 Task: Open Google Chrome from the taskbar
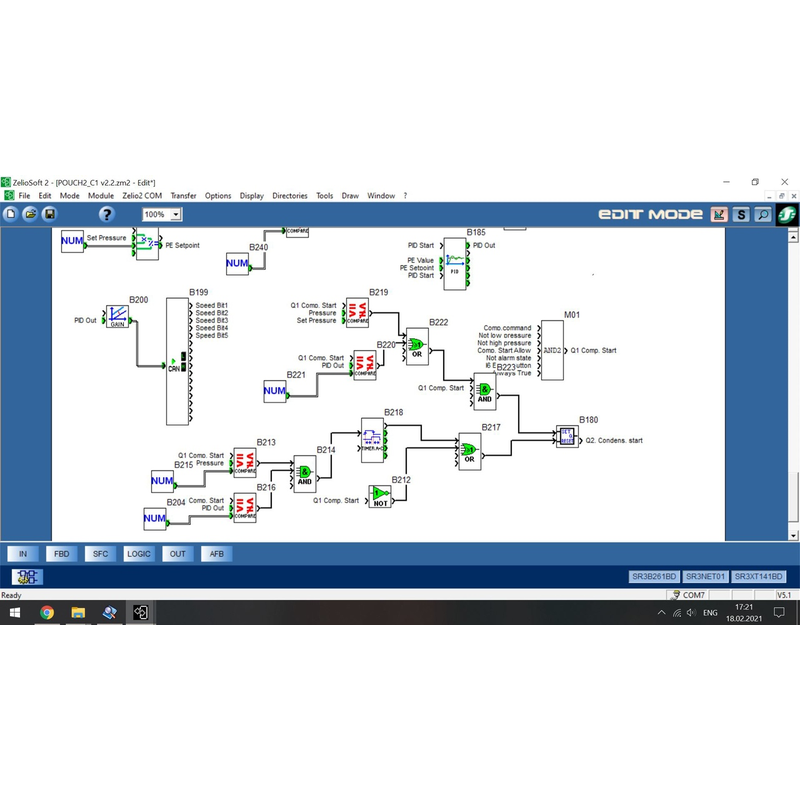click(47, 613)
